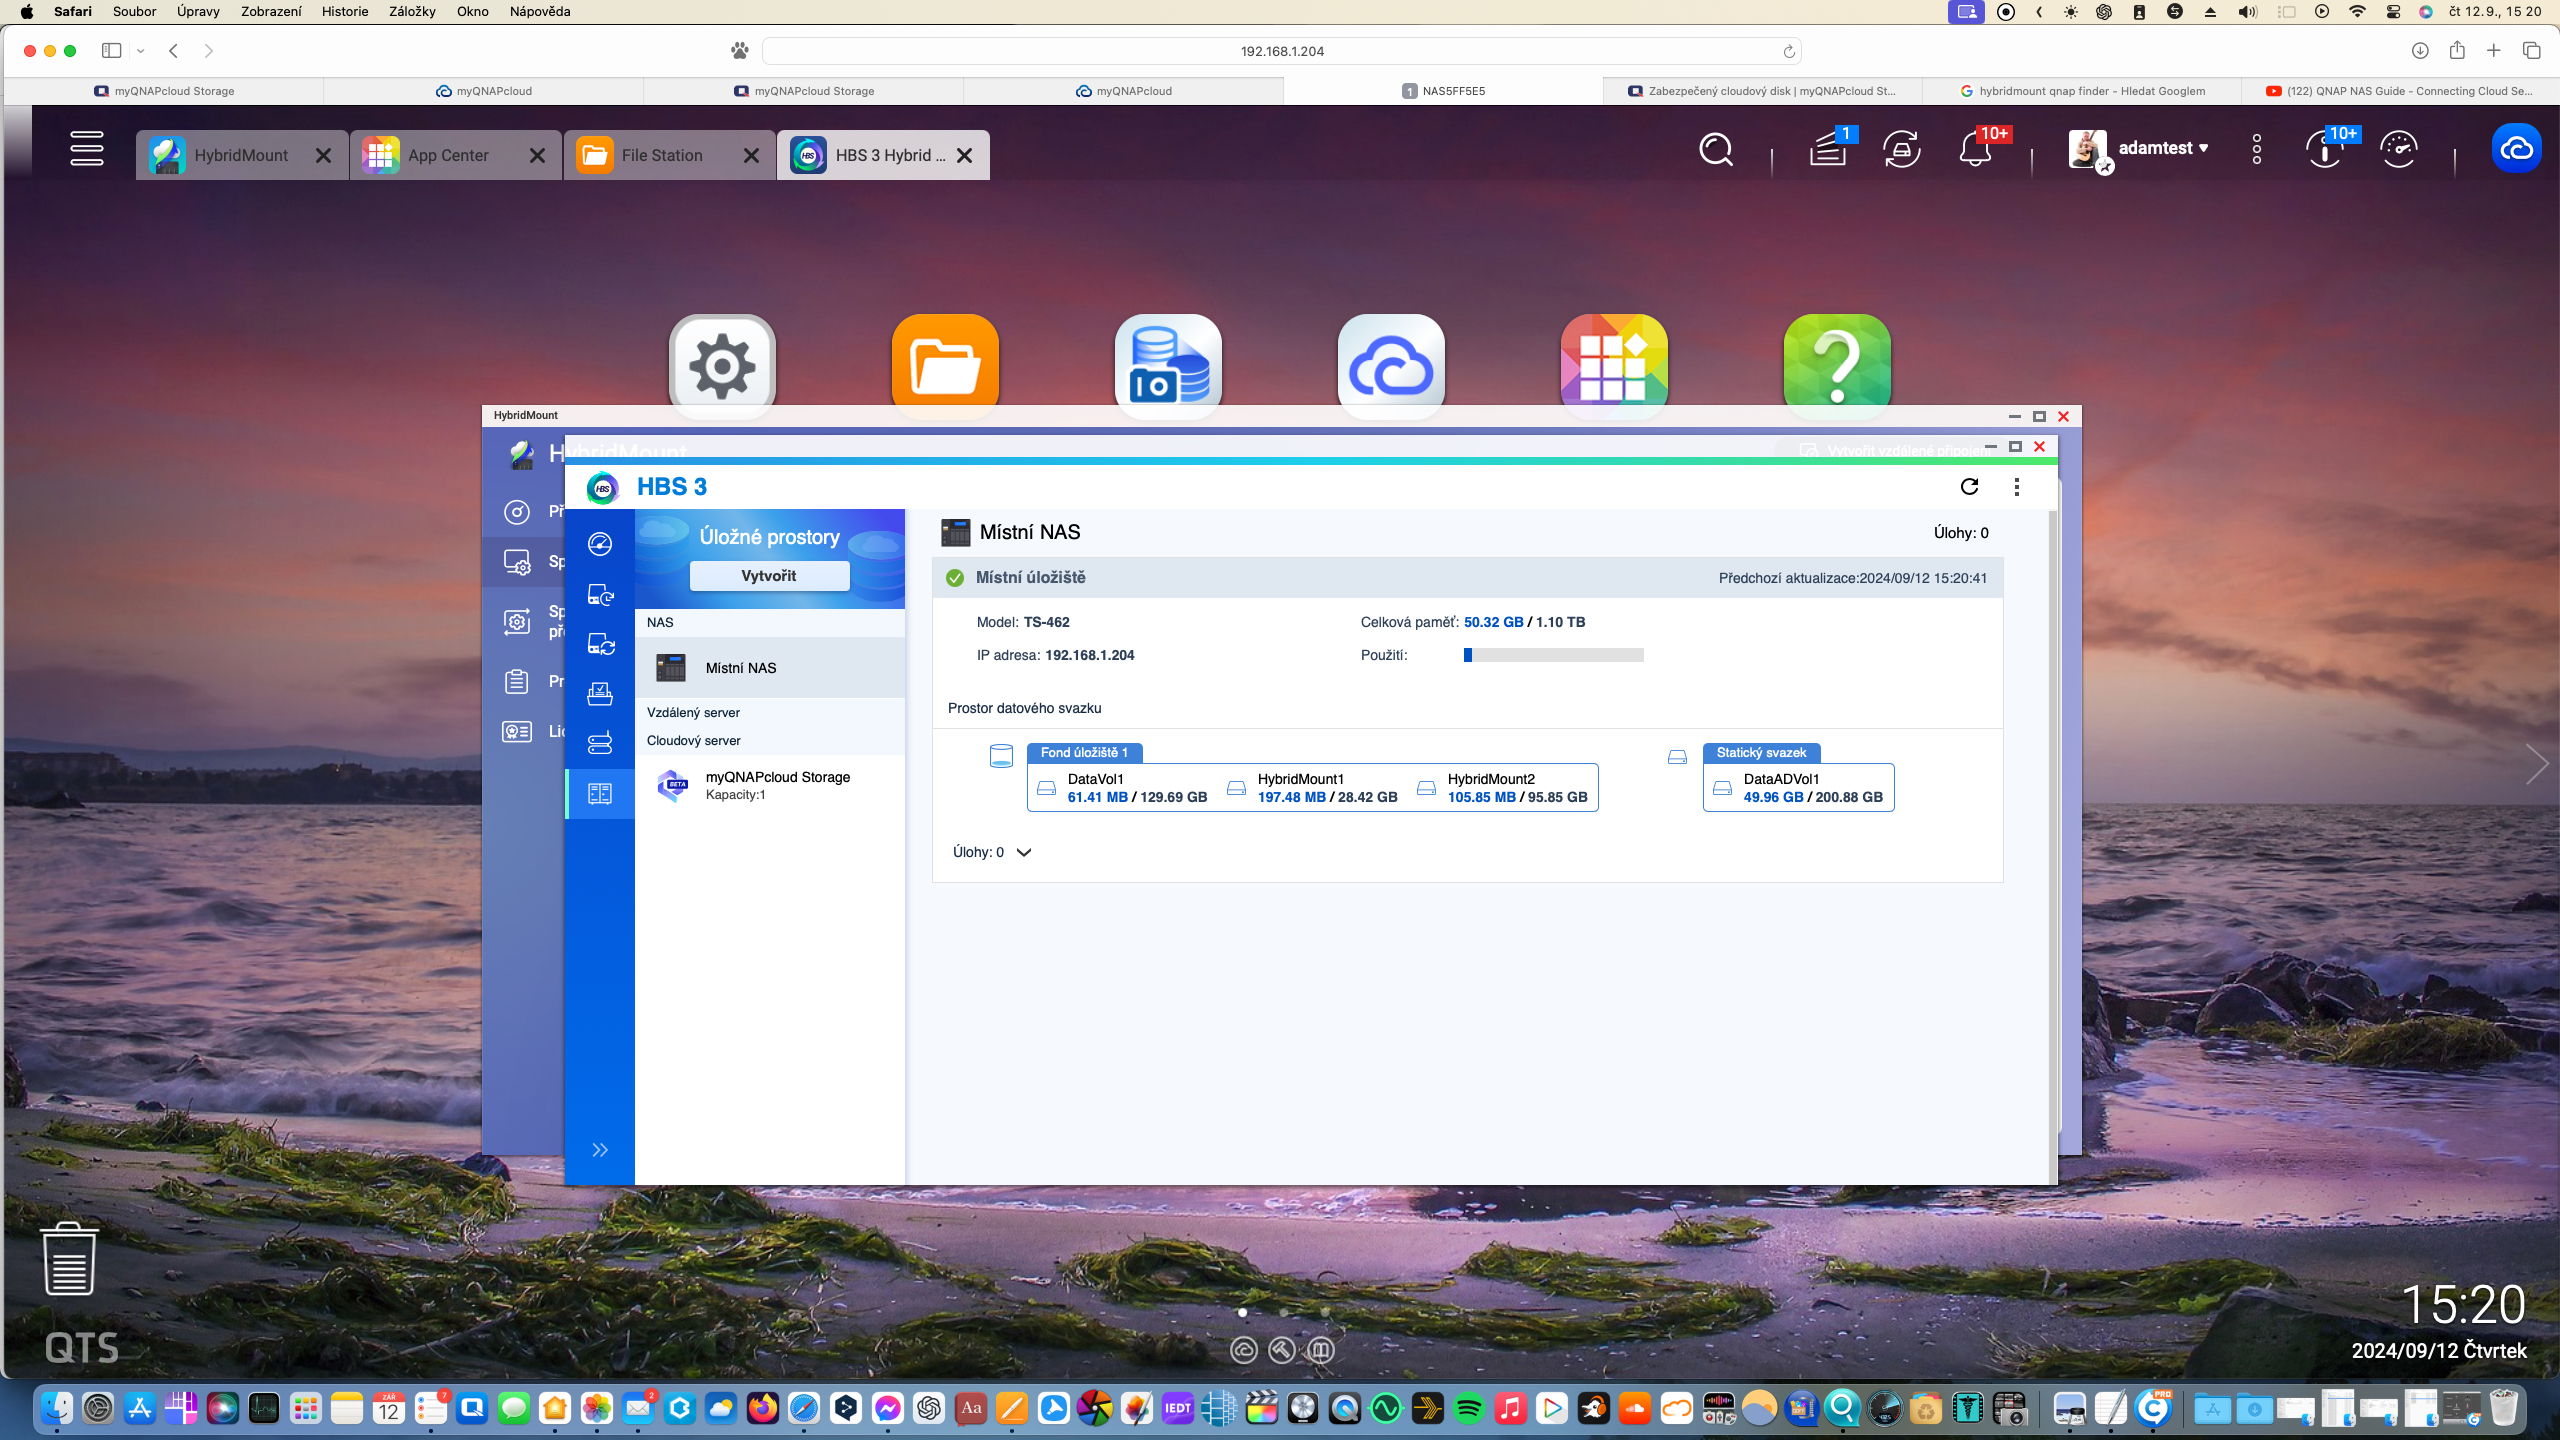The image size is (2560, 1440).
Task: Open HBS 3 three-dot options menu
Action: tap(2016, 487)
